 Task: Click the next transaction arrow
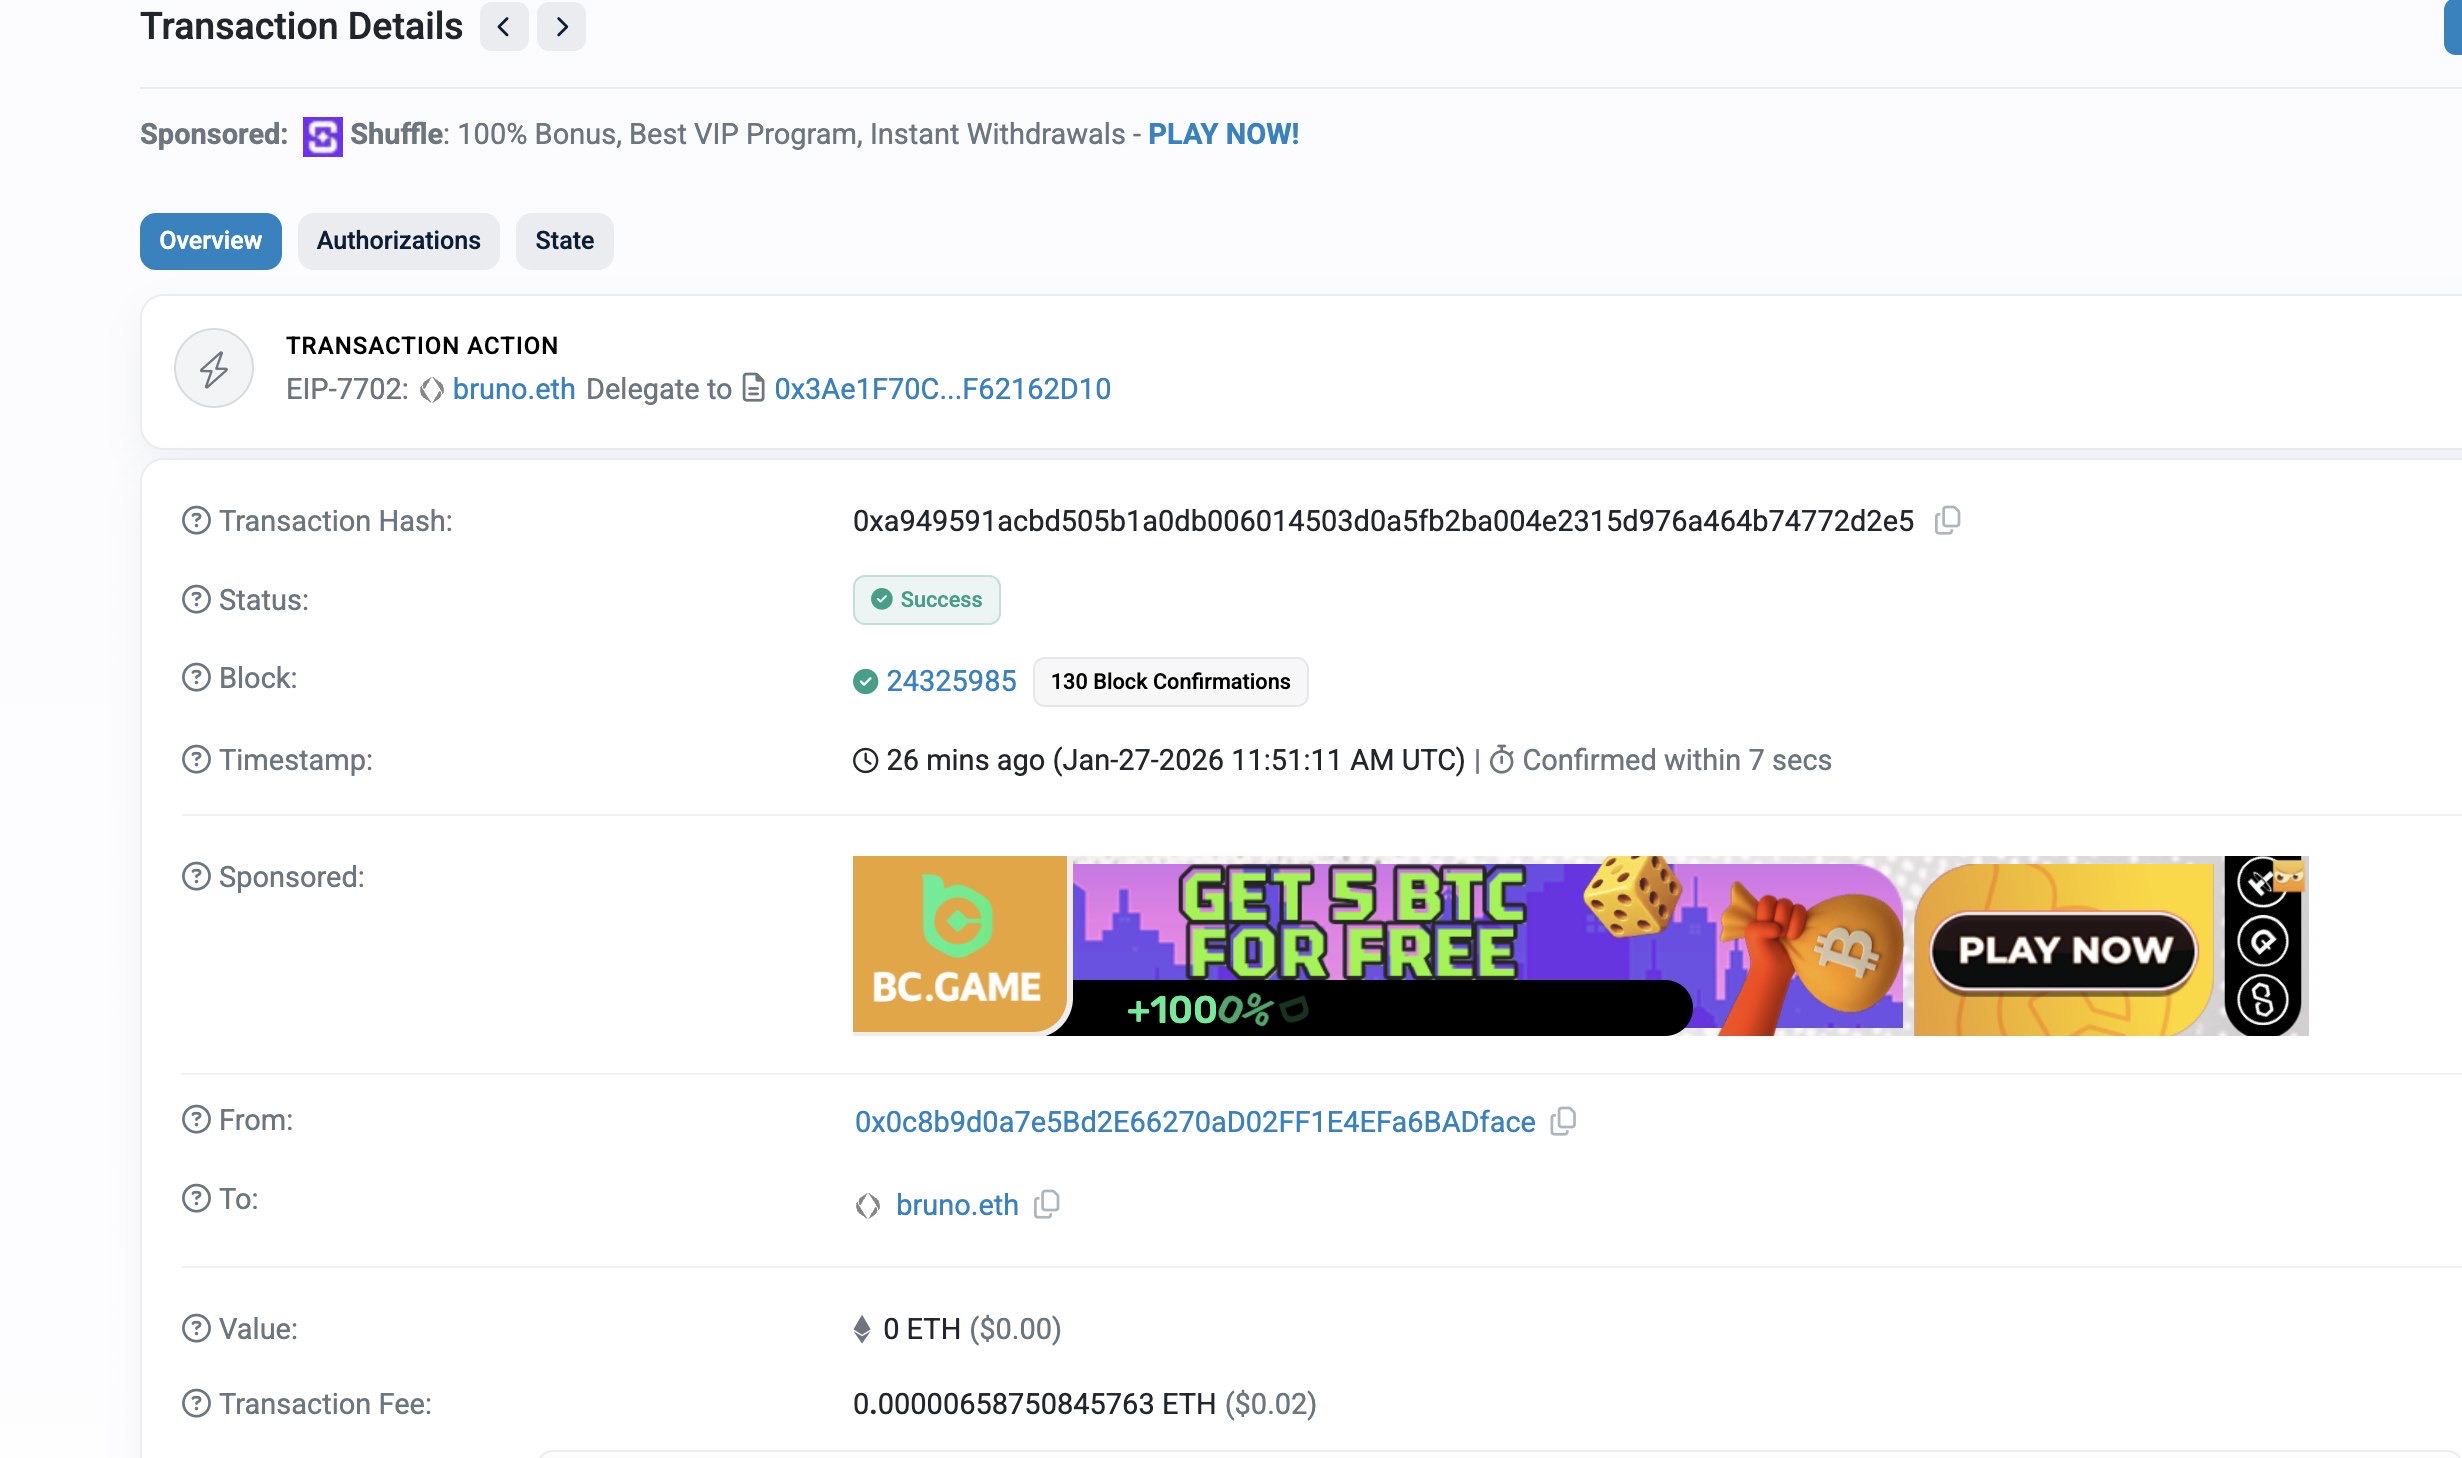pyautogui.click(x=561, y=26)
